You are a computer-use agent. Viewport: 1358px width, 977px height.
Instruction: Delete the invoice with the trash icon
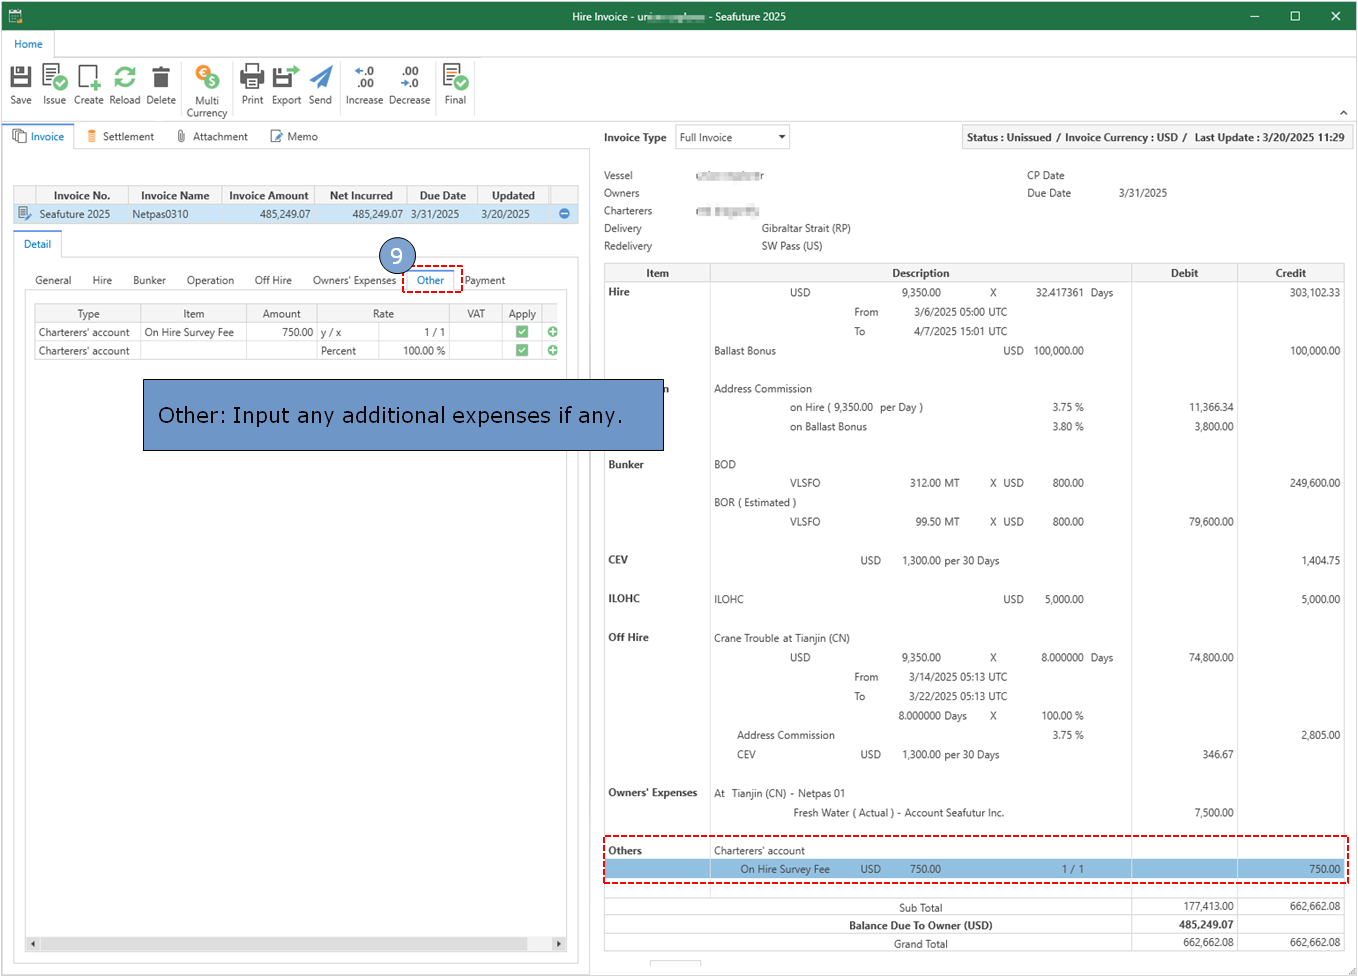pyautogui.click(x=160, y=78)
